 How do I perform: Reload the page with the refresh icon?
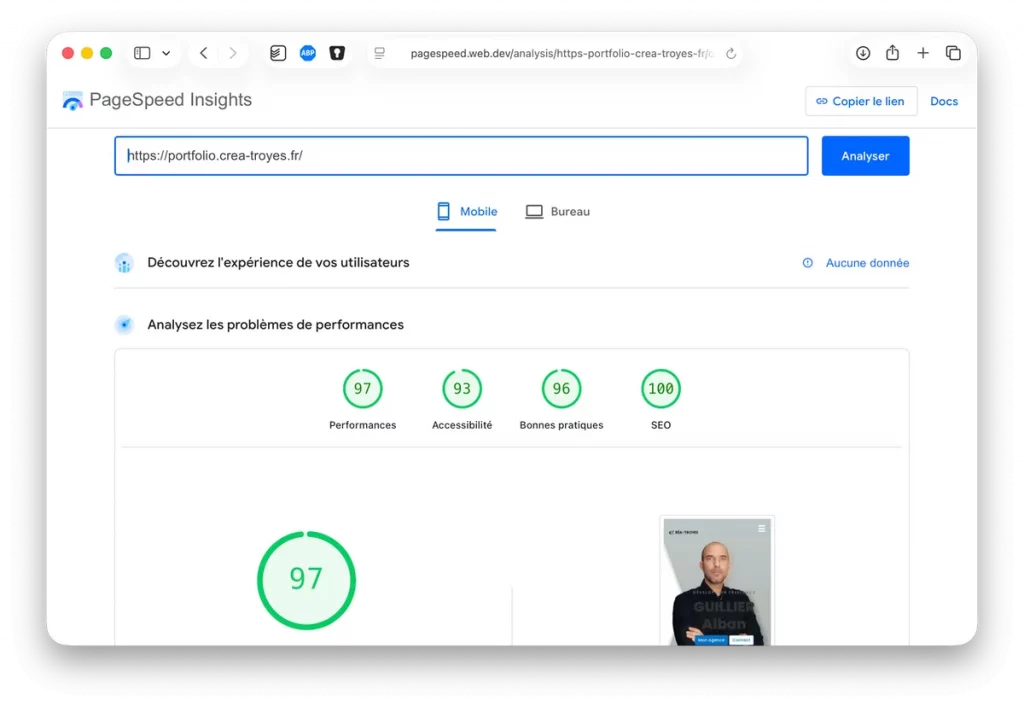tap(731, 53)
